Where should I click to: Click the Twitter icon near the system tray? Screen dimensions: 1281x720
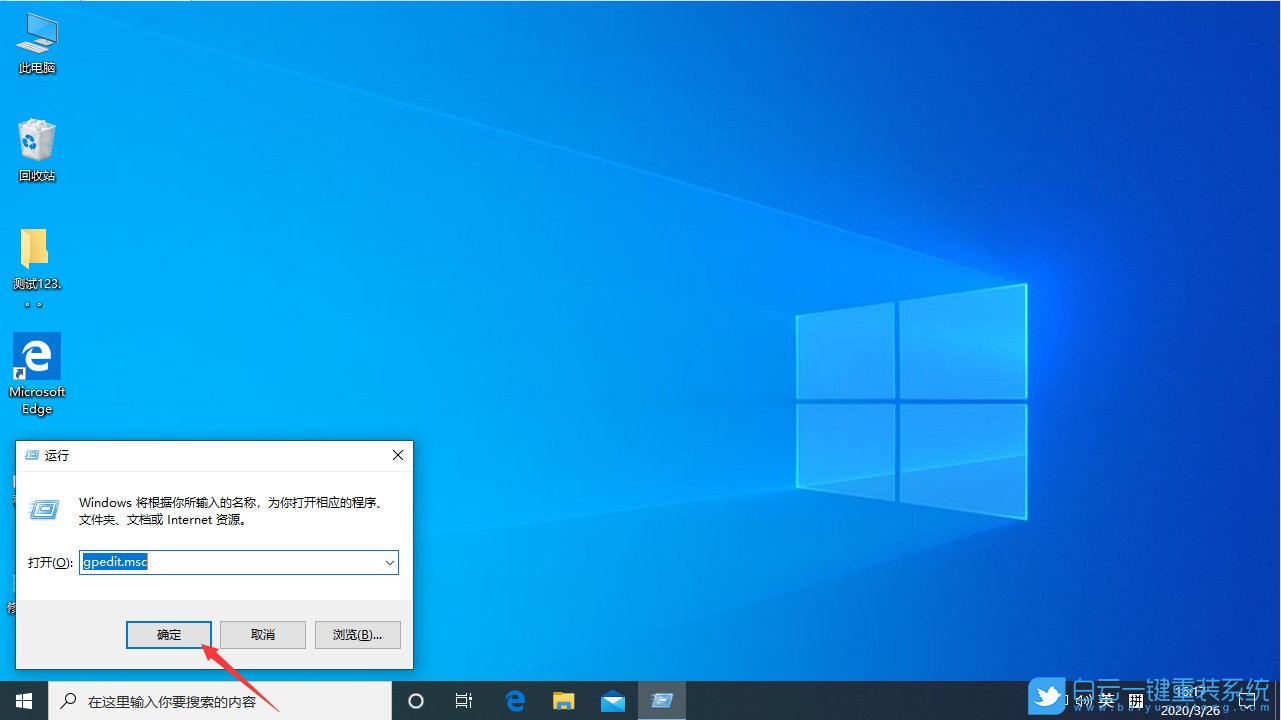pos(1046,697)
